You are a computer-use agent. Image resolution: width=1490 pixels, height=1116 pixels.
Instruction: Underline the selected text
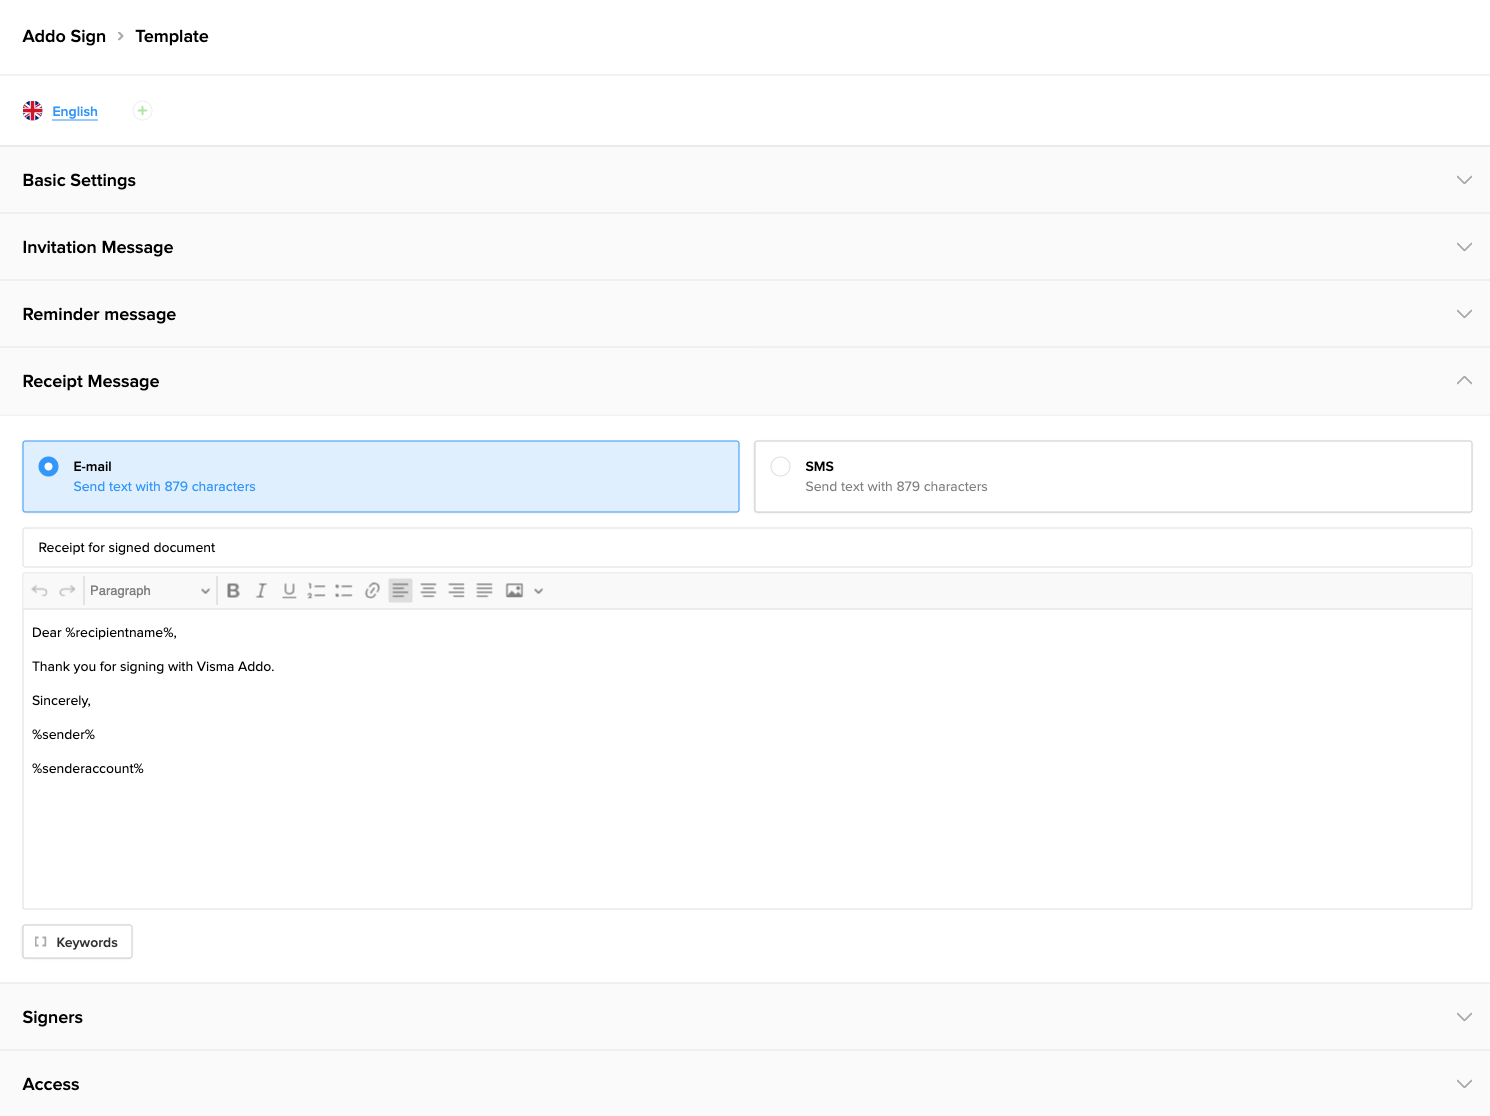click(x=288, y=590)
